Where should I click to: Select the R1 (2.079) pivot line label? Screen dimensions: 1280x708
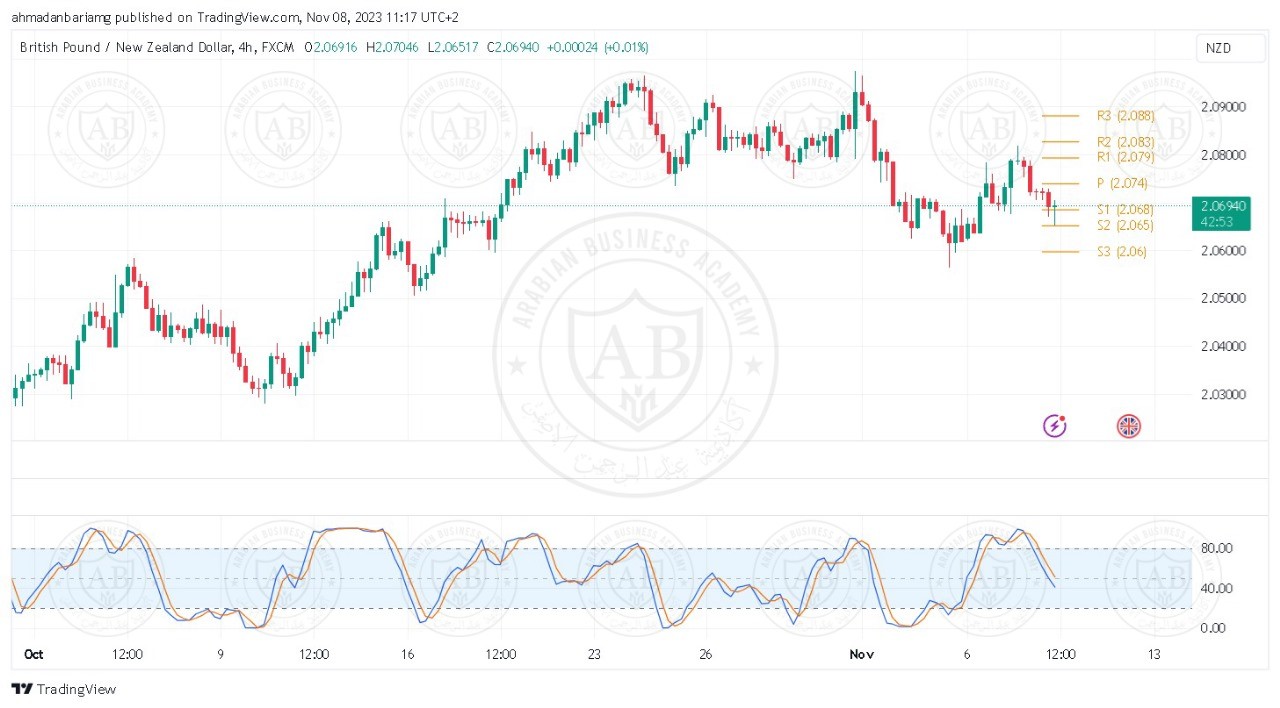click(x=1125, y=157)
